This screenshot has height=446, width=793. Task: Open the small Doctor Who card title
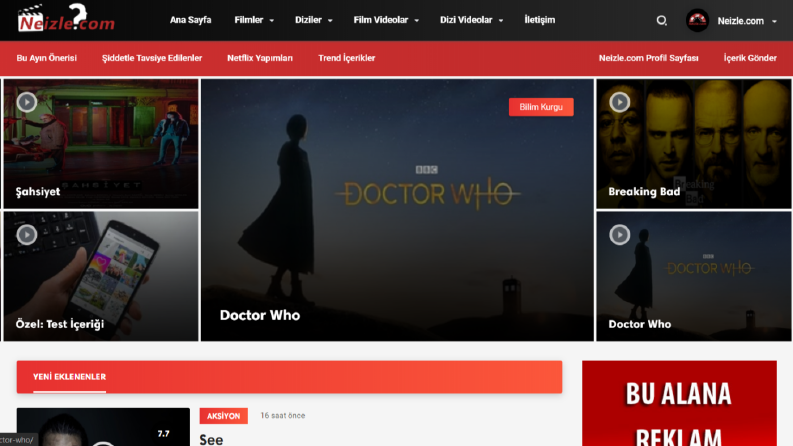pyautogui.click(x=640, y=324)
